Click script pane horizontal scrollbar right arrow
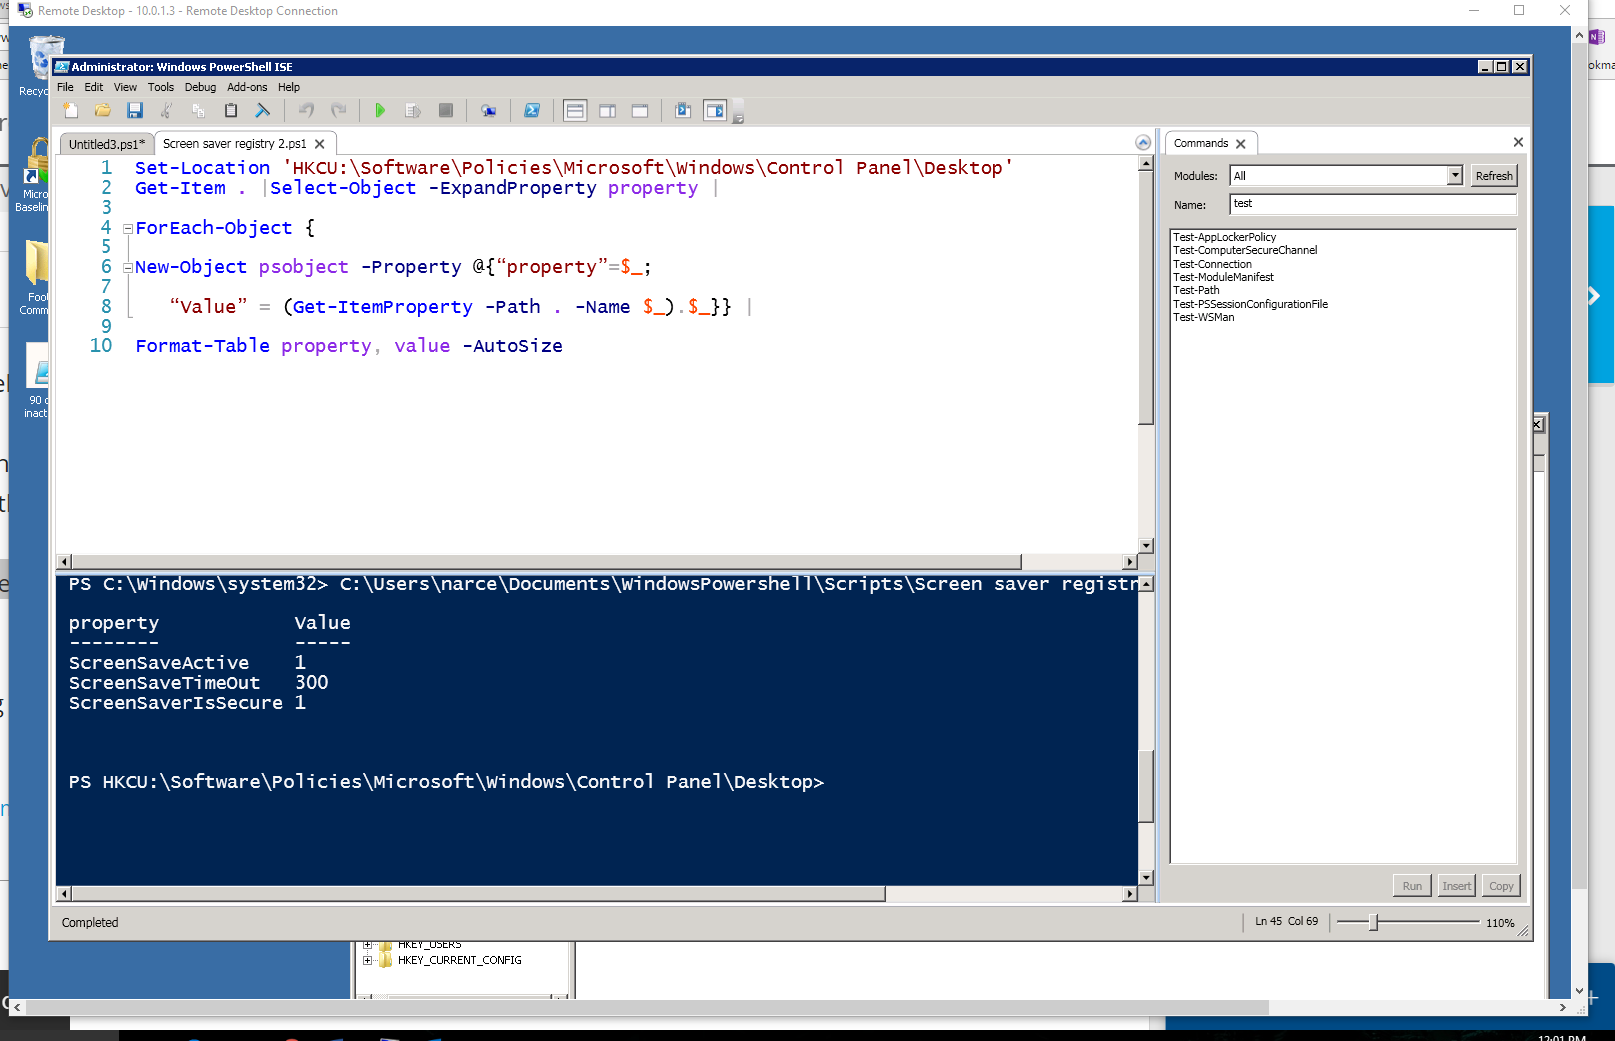 click(1130, 562)
